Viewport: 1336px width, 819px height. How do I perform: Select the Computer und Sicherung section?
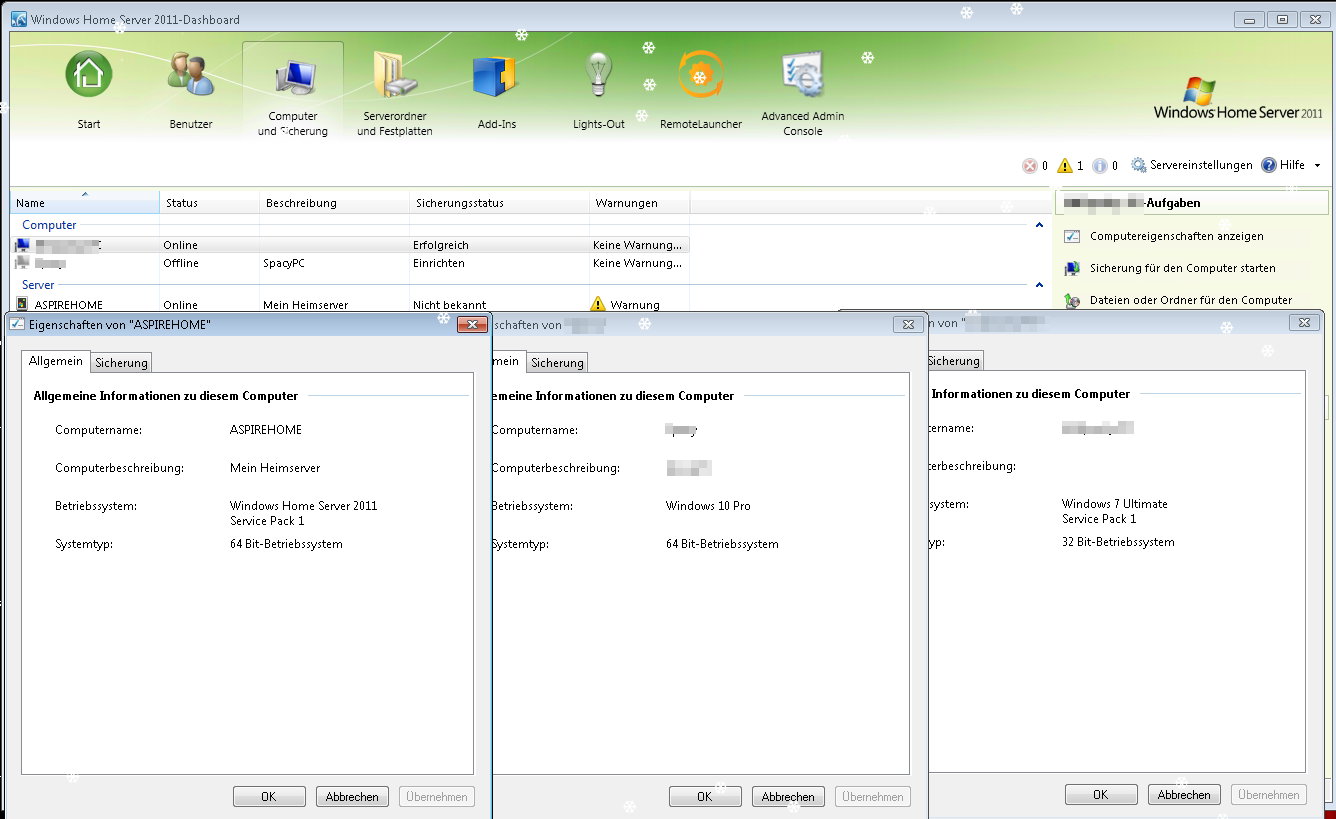point(293,89)
